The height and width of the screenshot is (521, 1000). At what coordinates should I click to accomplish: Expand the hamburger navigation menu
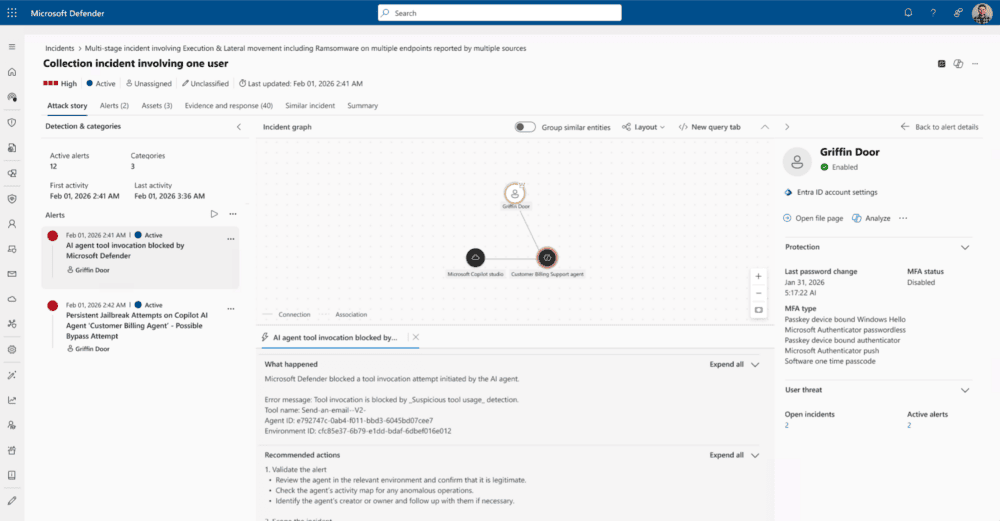point(11,47)
